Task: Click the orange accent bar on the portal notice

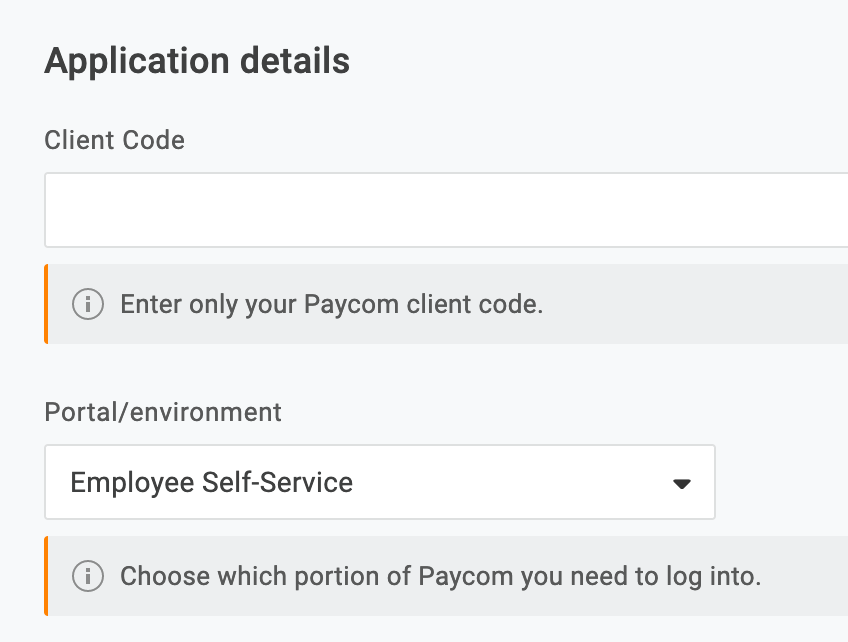Action: (47, 576)
